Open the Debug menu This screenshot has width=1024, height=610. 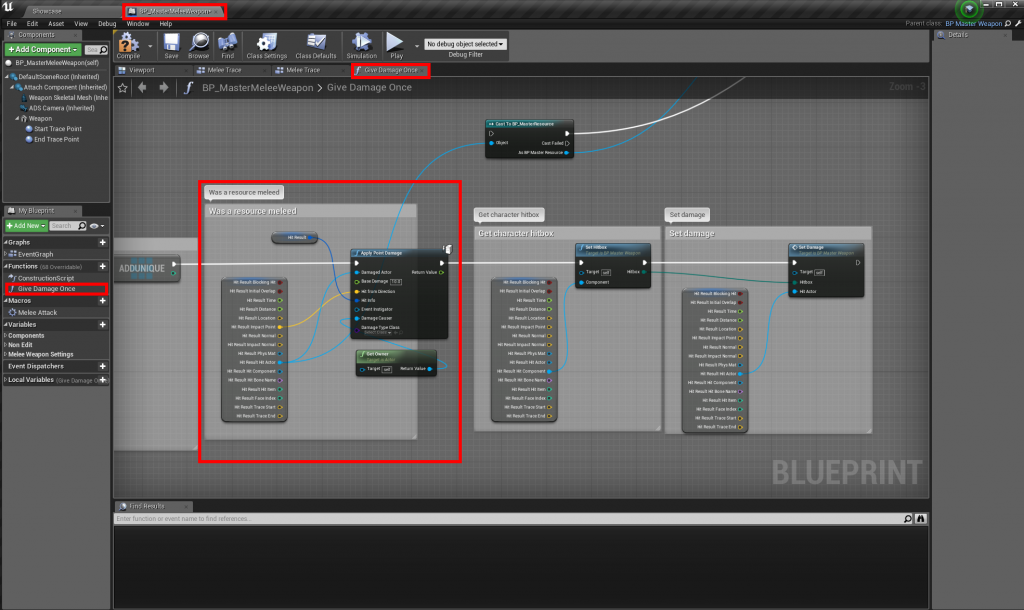coord(107,24)
